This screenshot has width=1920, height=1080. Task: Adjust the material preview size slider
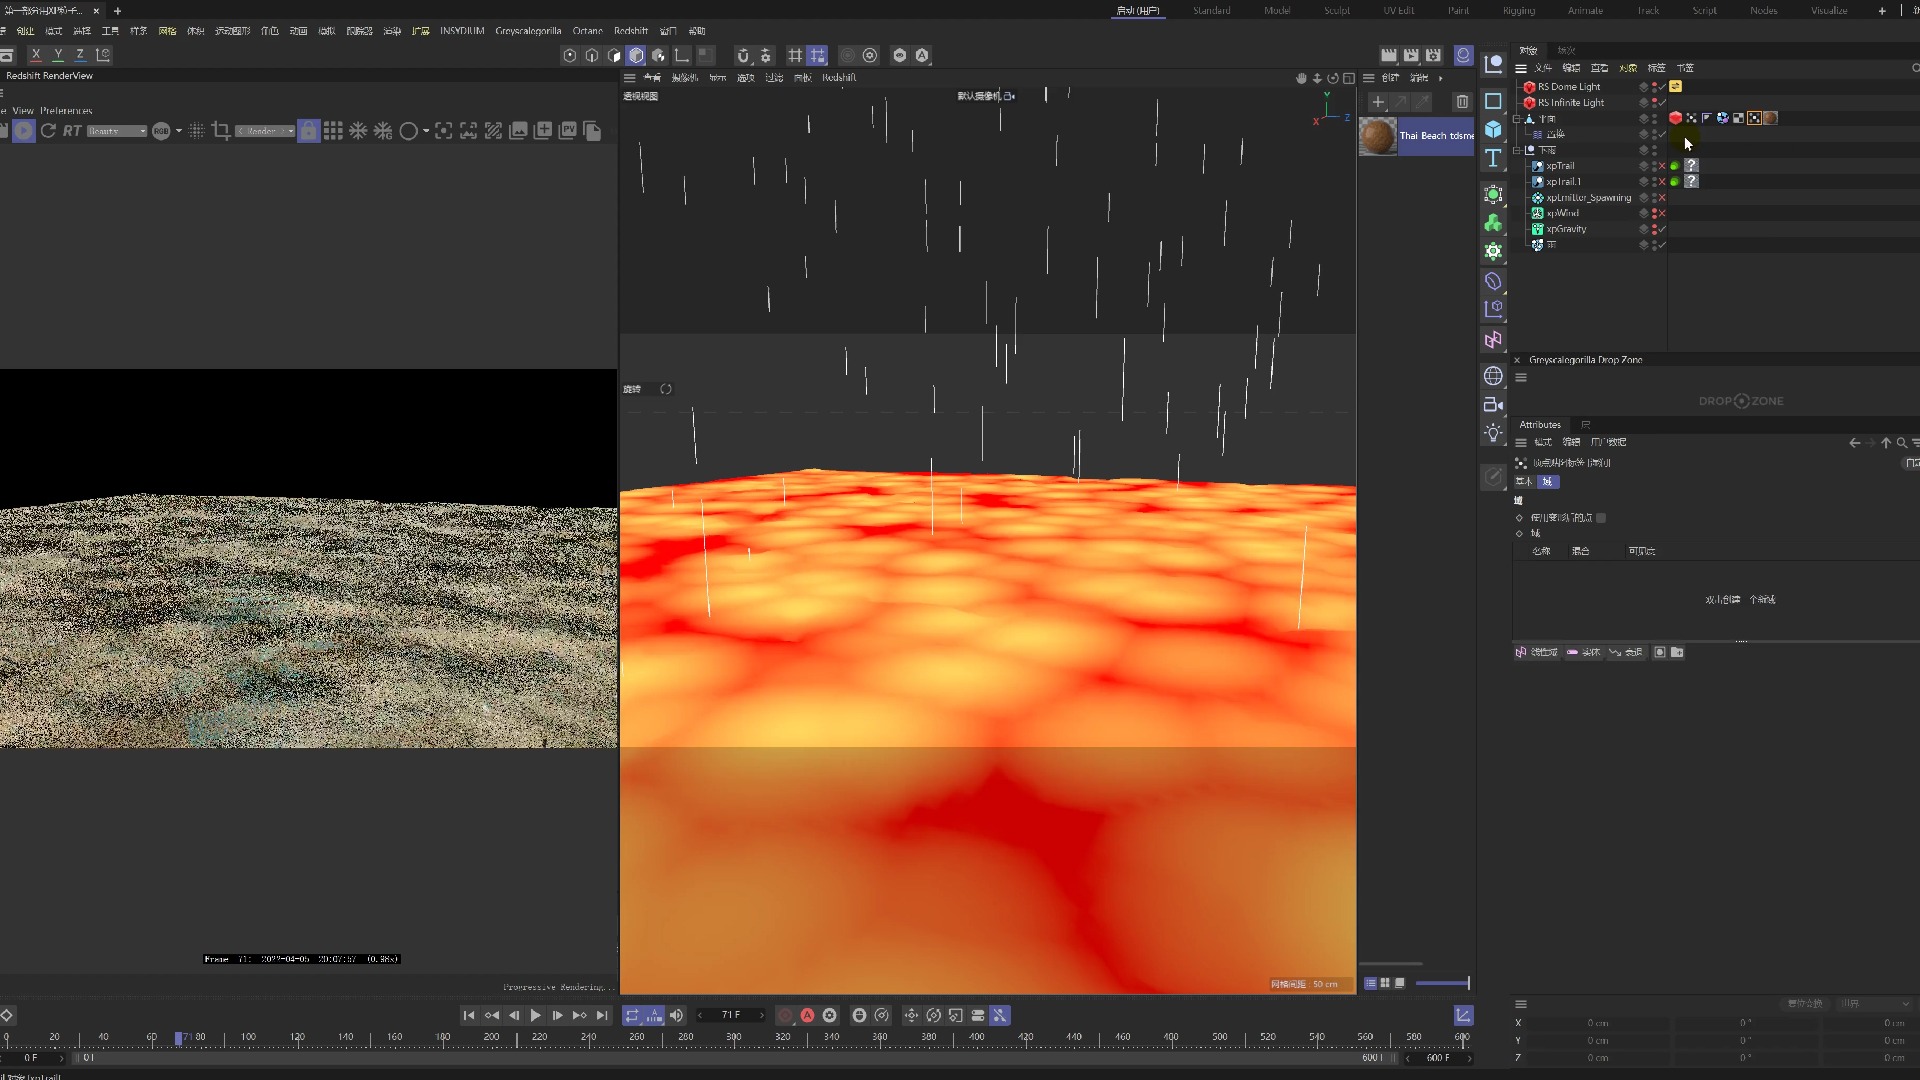(1442, 983)
